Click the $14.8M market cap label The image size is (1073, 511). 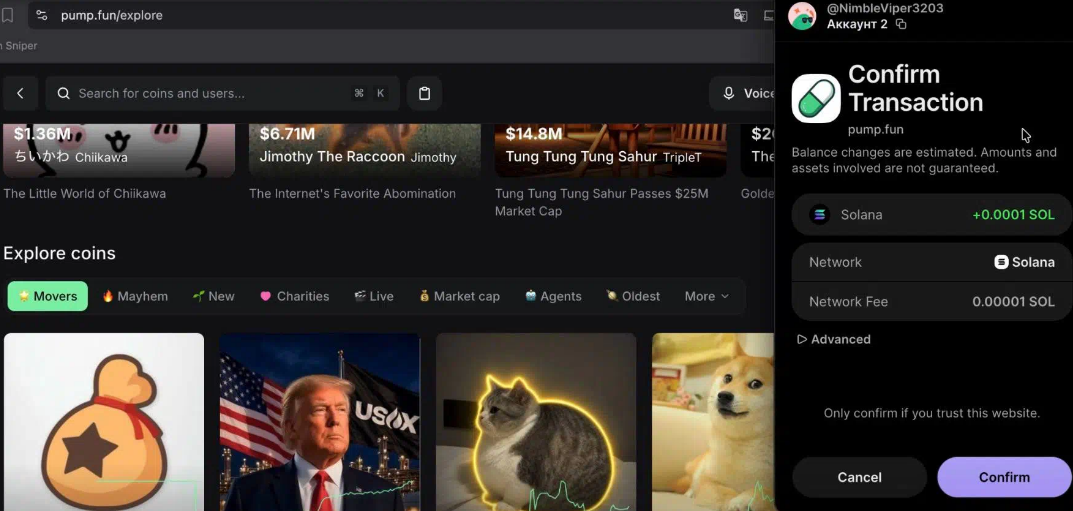pyautogui.click(x=534, y=133)
